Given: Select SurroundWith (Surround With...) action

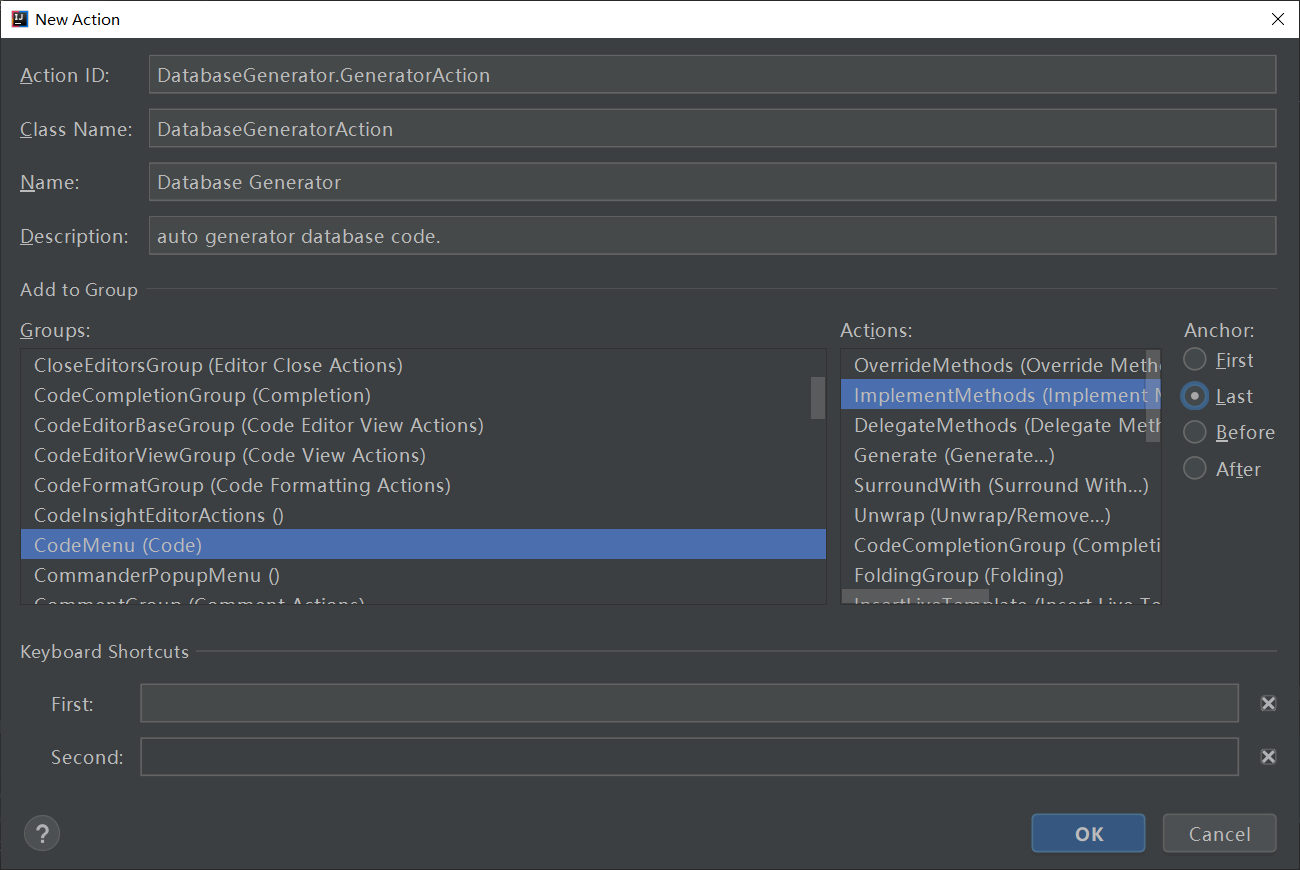Looking at the screenshot, I should point(1001,485).
